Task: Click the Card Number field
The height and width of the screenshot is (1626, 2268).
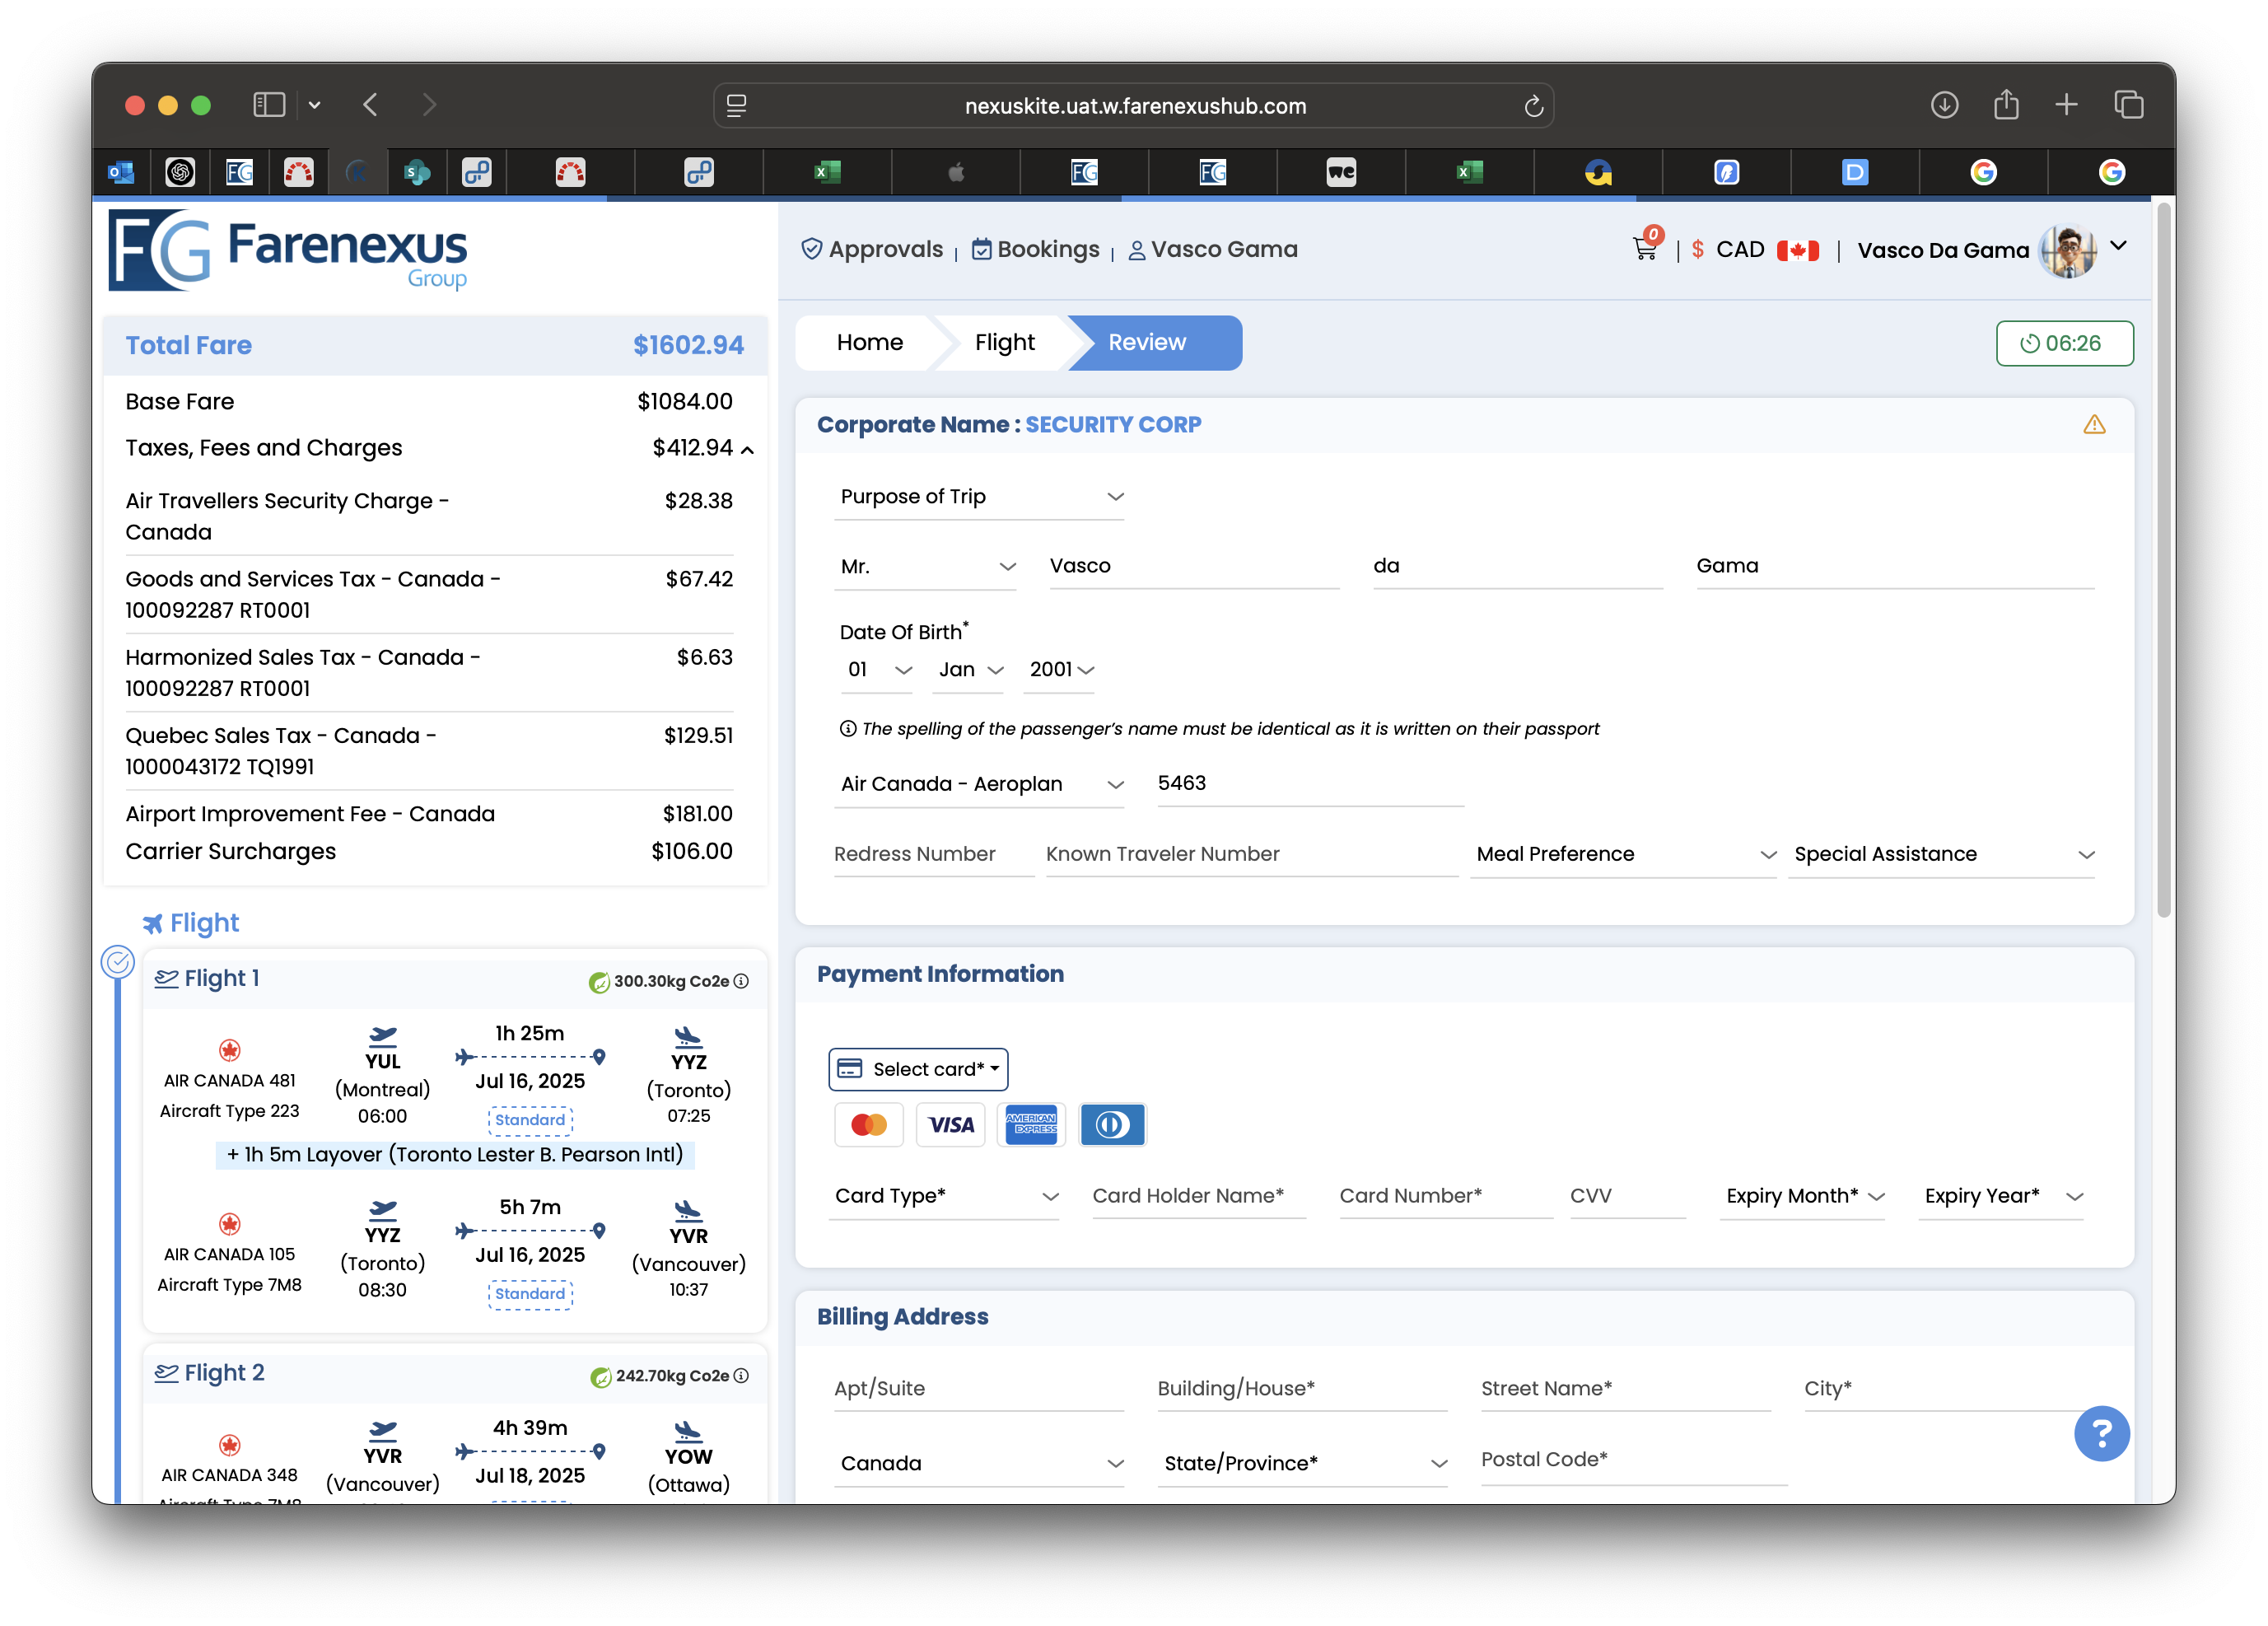Action: pos(1446,1196)
